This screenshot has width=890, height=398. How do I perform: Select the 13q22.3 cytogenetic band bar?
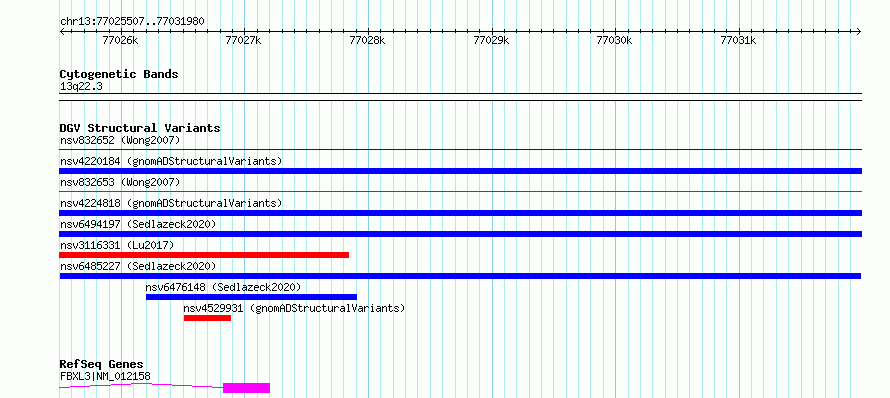click(460, 97)
